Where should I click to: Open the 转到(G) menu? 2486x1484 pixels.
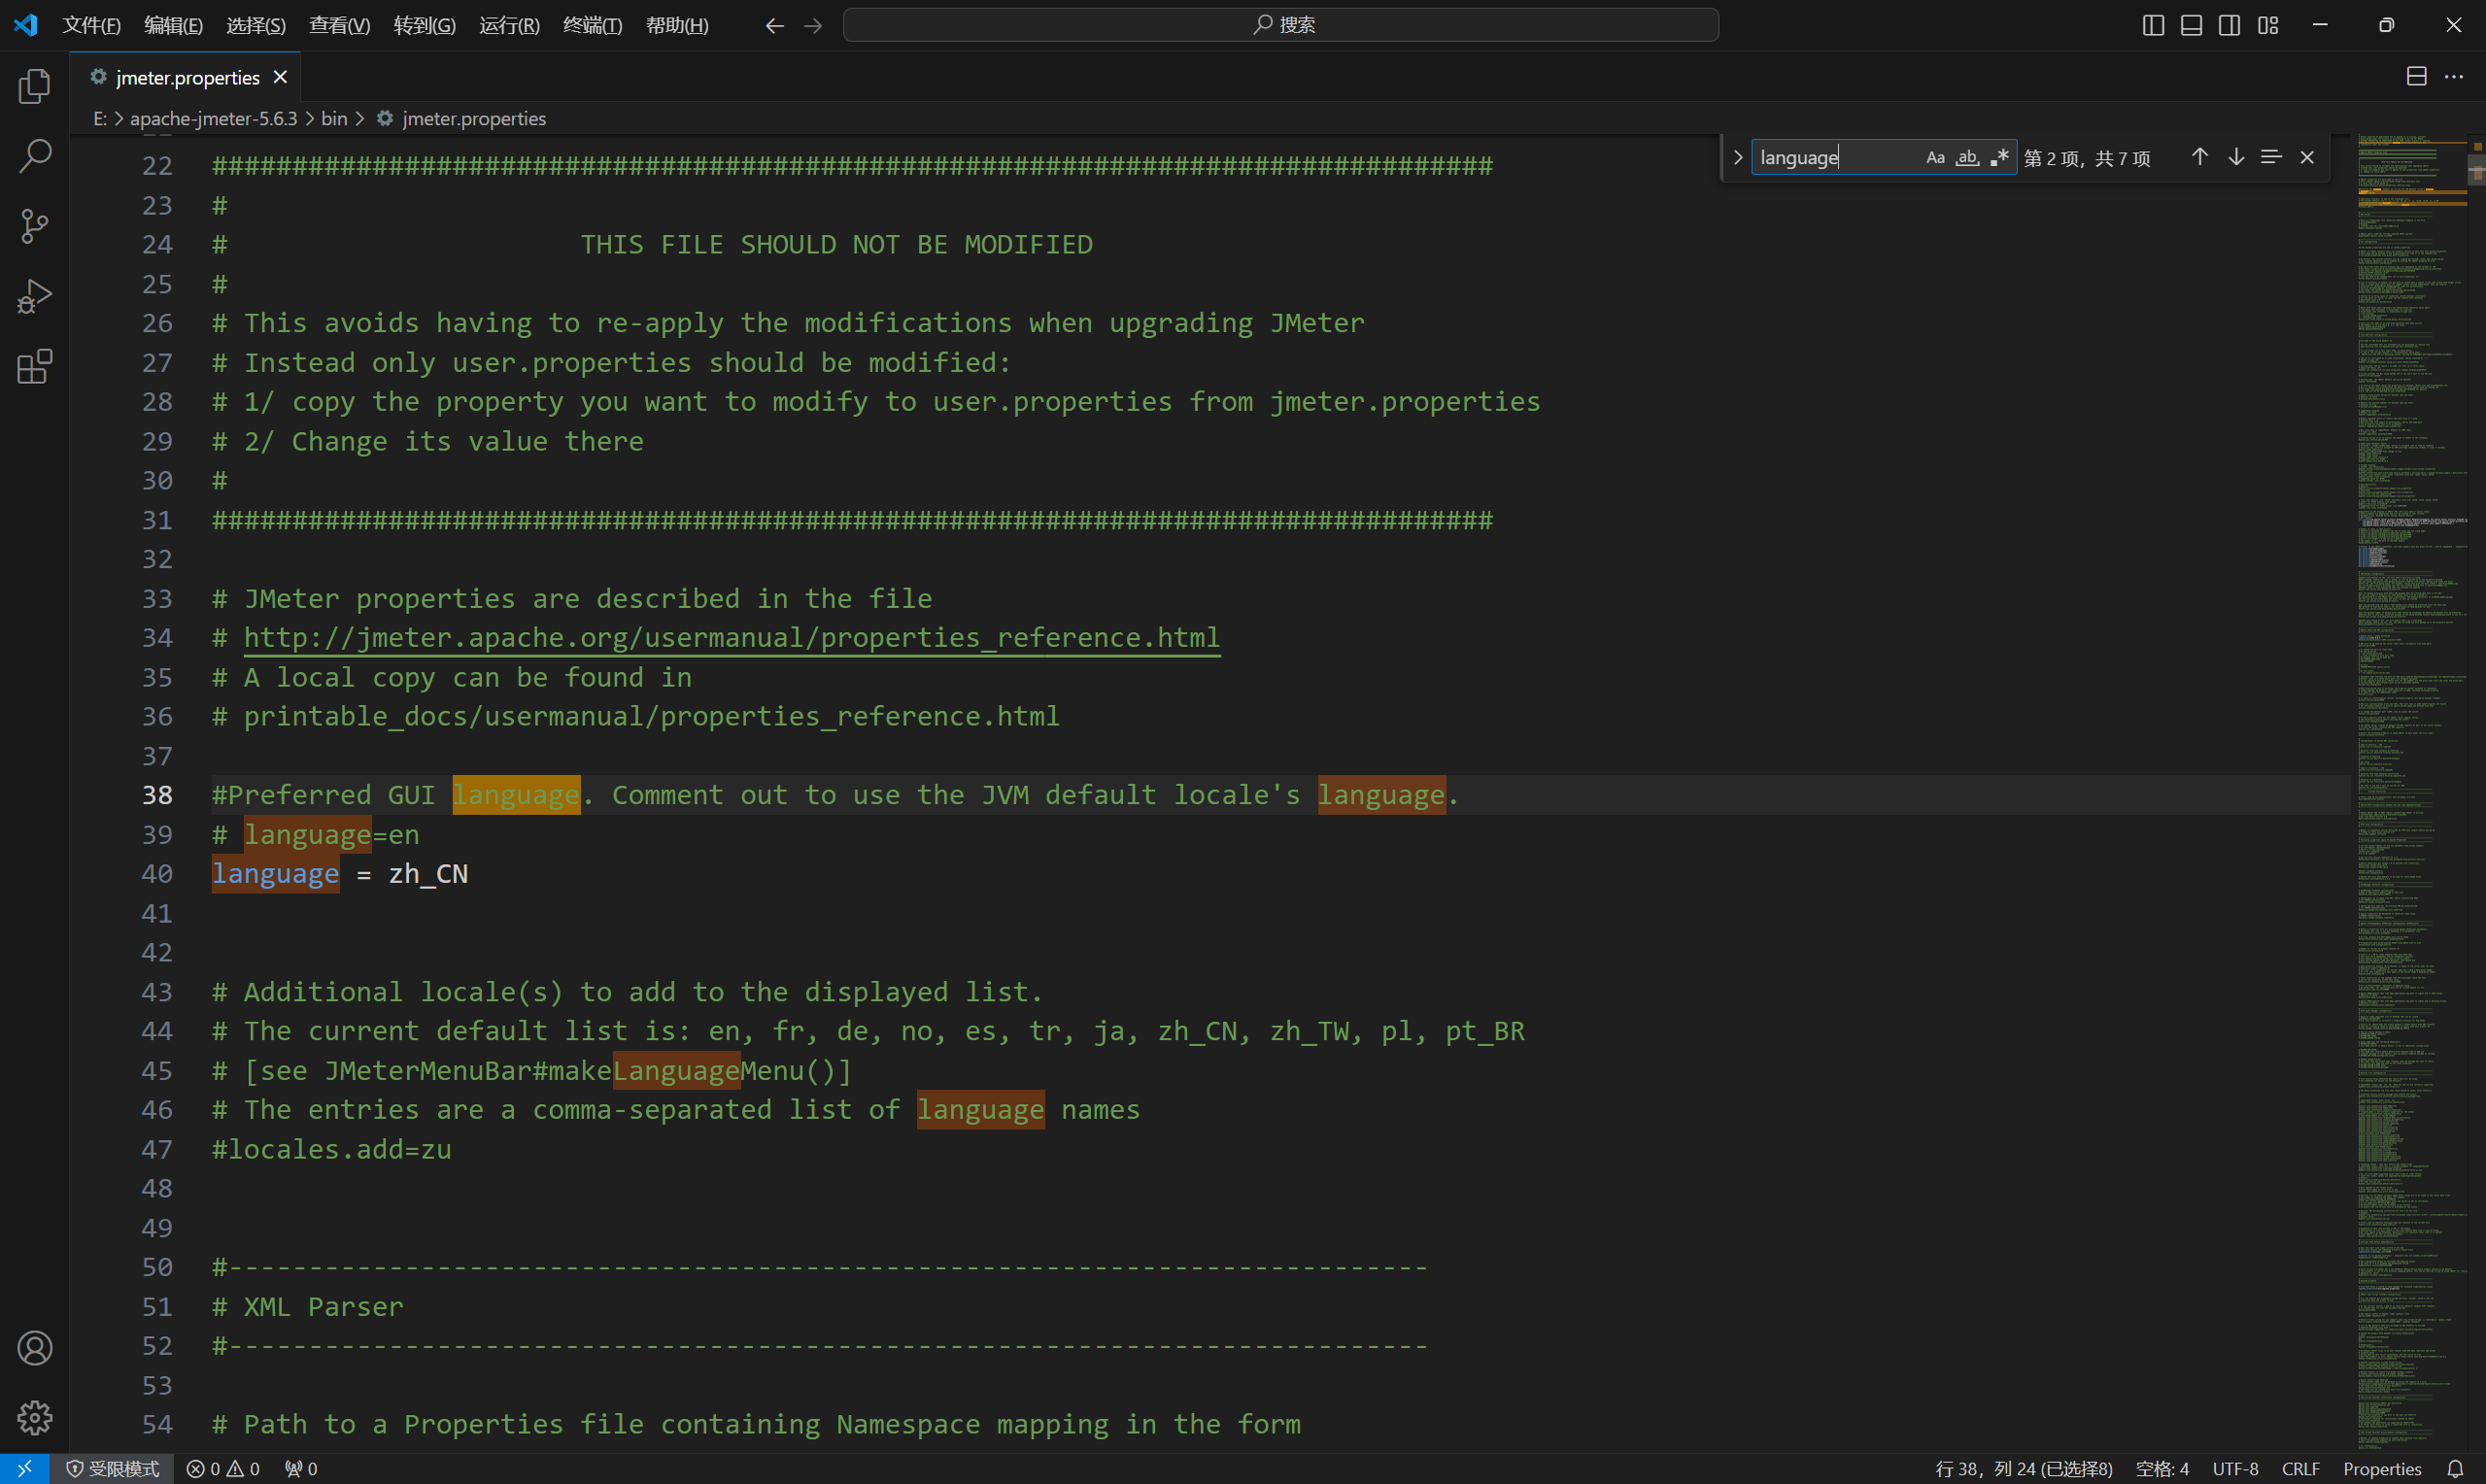click(424, 25)
